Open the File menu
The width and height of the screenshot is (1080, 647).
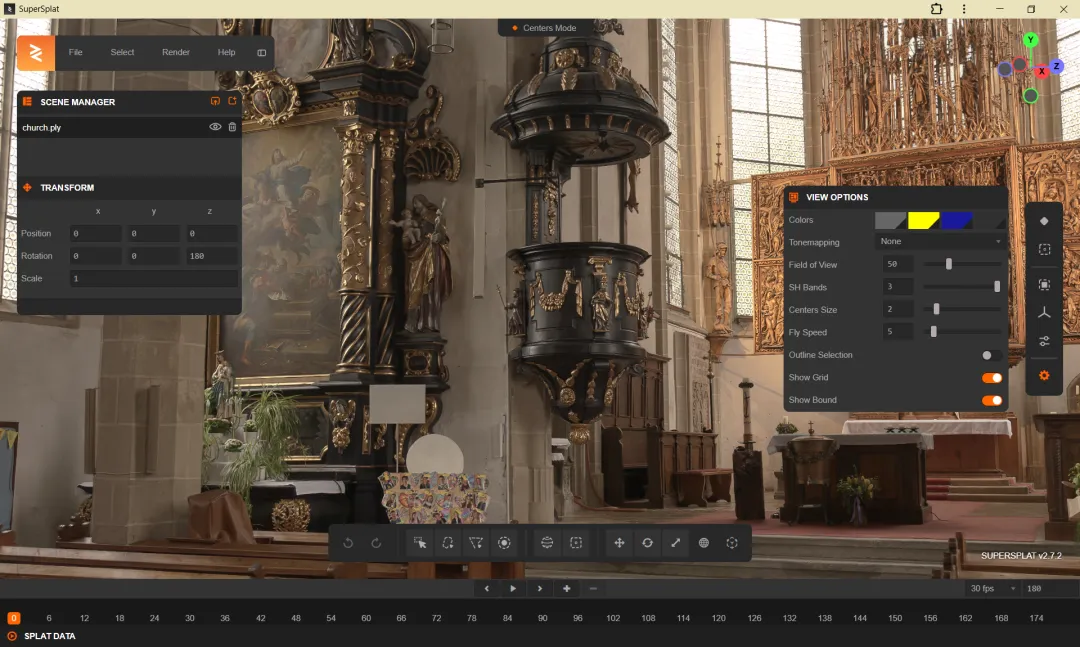pyautogui.click(x=76, y=52)
